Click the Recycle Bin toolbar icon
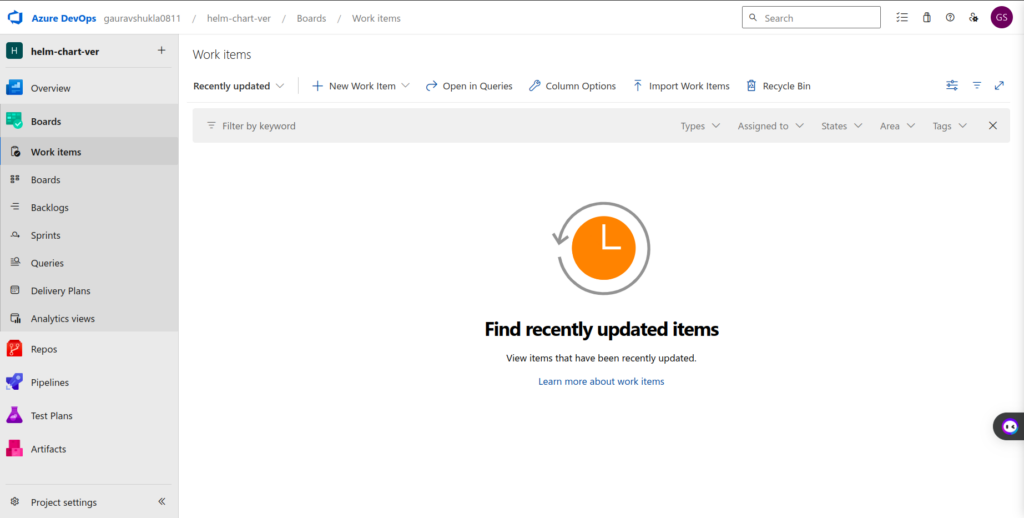This screenshot has width=1024, height=518. [751, 86]
